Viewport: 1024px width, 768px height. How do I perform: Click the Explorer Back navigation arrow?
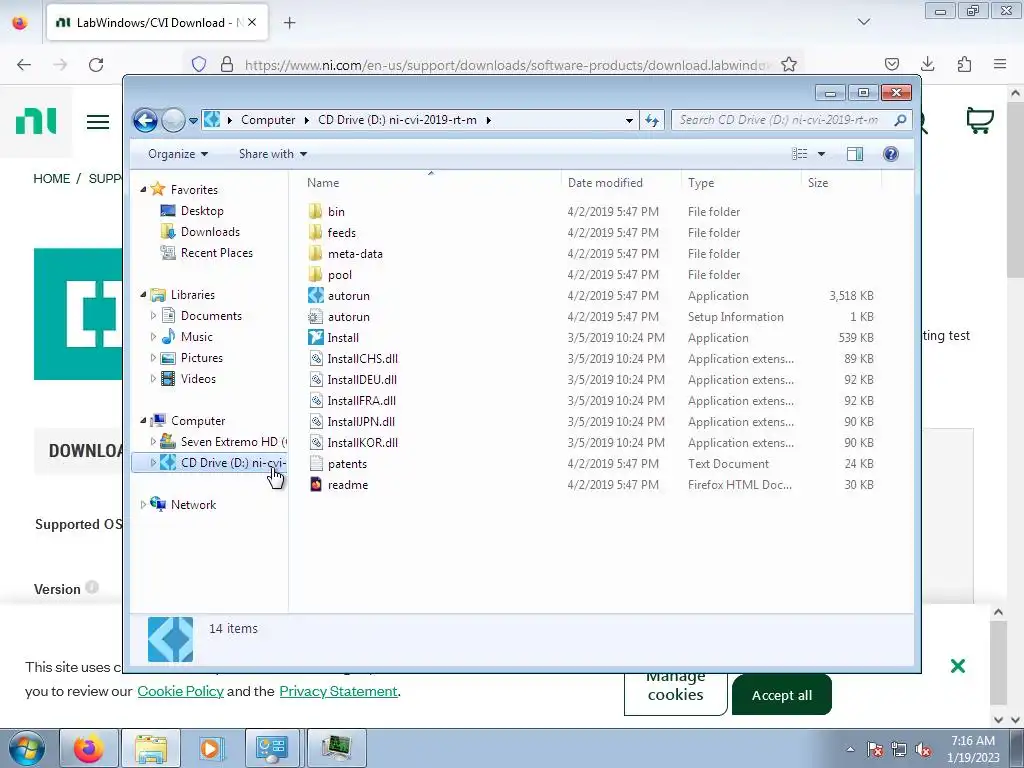145,120
